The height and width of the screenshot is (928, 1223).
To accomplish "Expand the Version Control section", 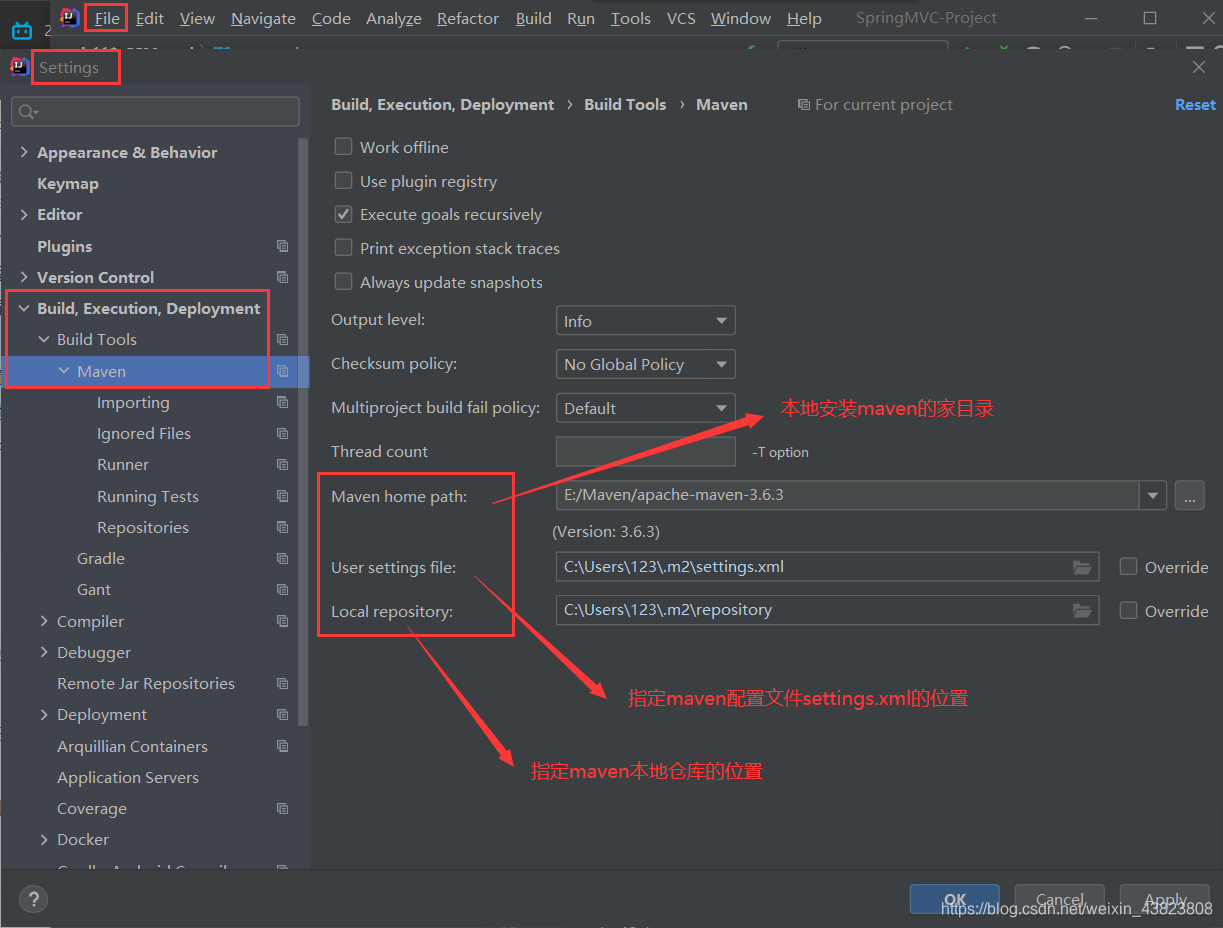I will (x=24, y=277).
